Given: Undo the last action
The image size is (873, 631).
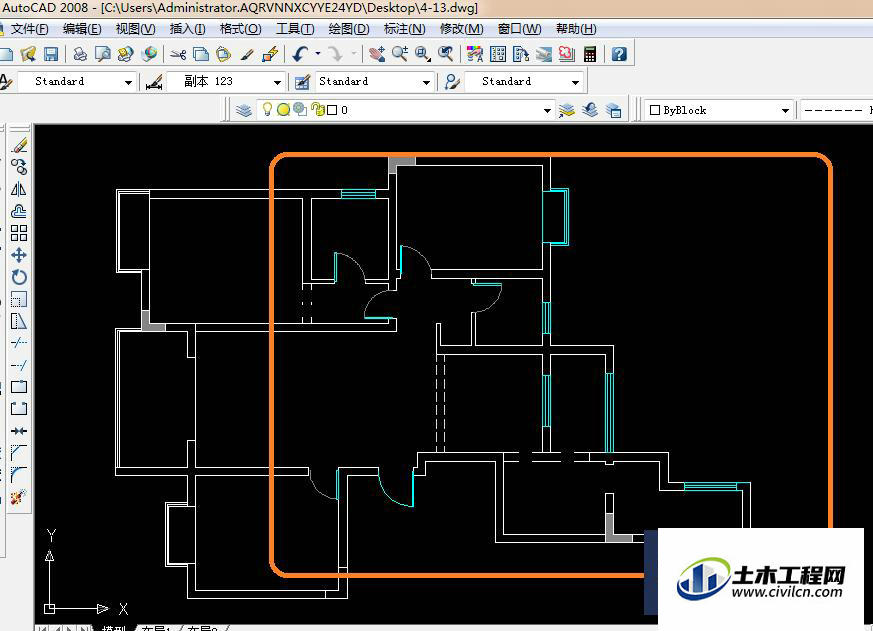Looking at the screenshot, I should pyautogui.click(x=300, y=54).
